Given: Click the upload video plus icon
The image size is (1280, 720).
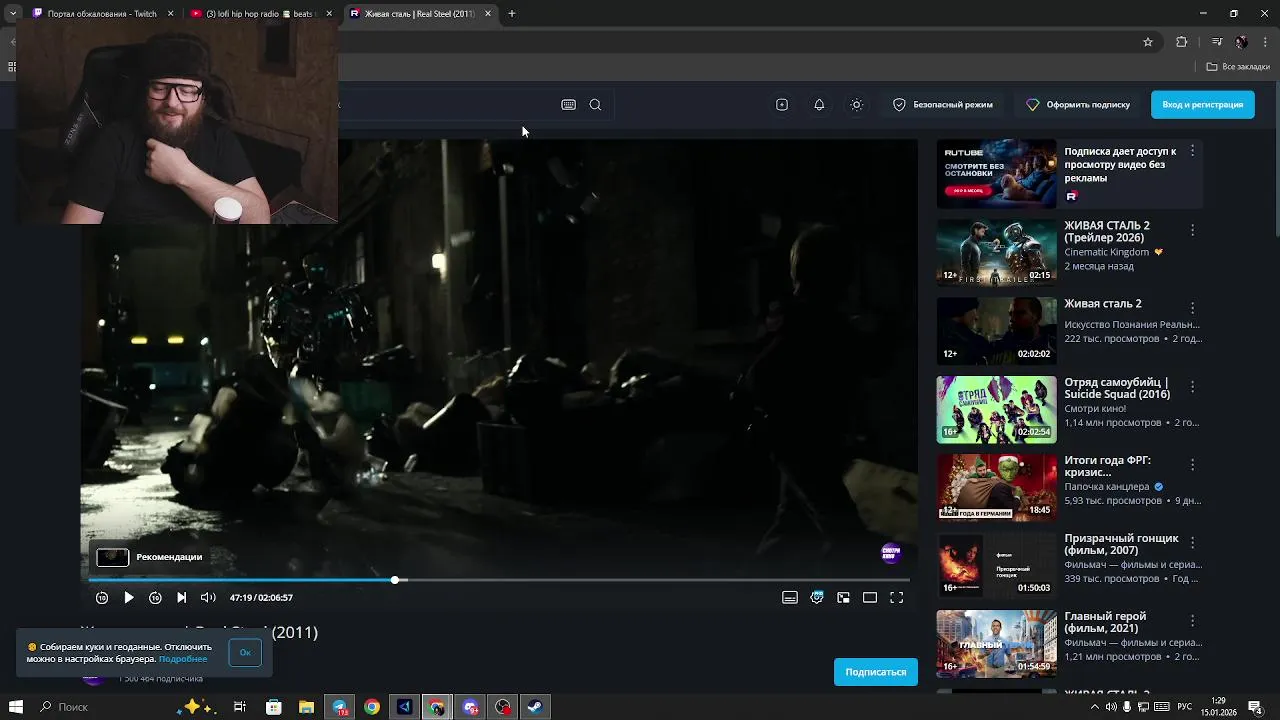Looking at the screenshot, I should (x=782, y=105).
